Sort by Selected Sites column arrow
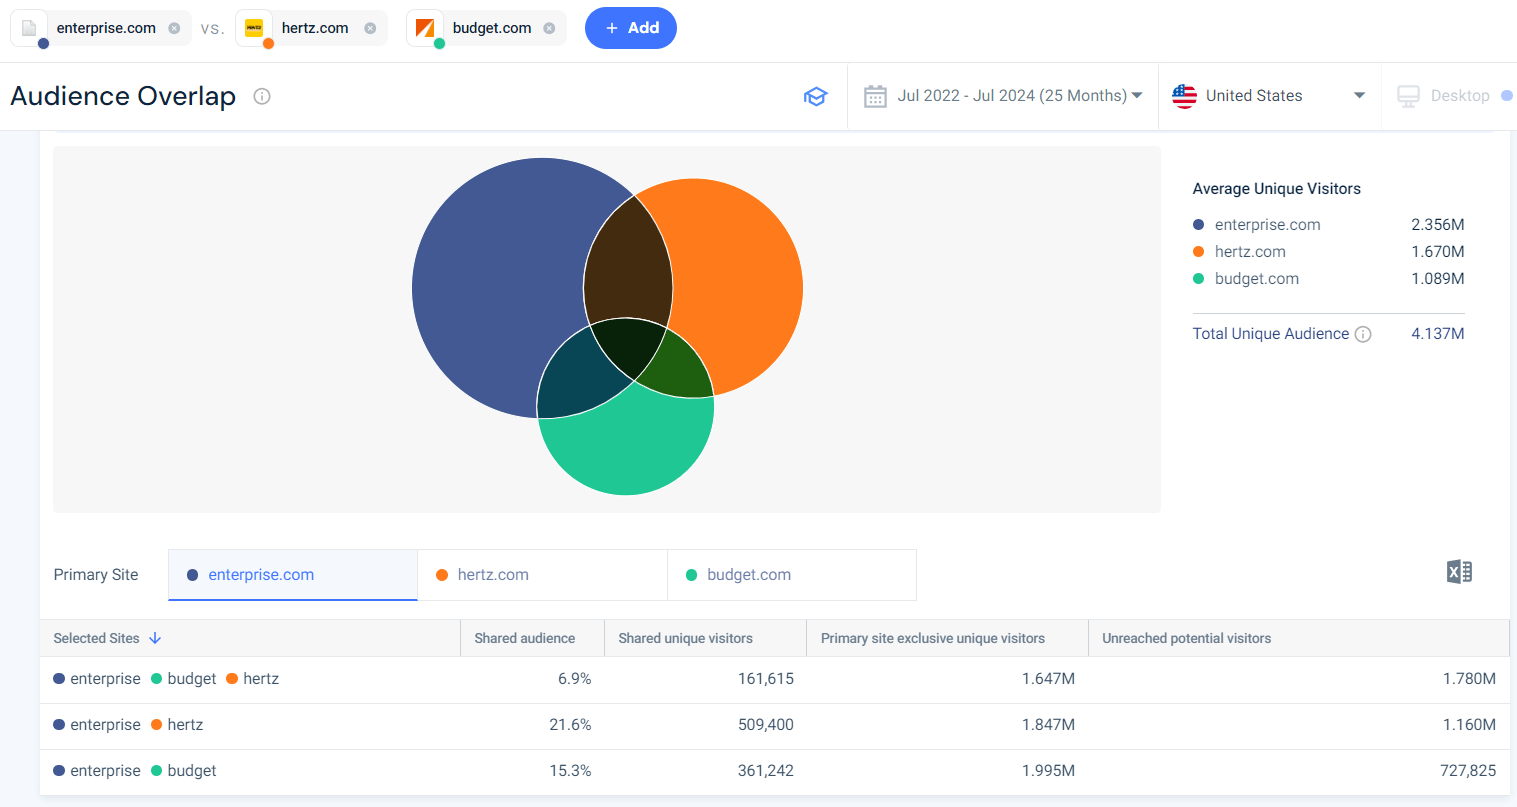This screenshot has height=807, width=1517. 155,638
